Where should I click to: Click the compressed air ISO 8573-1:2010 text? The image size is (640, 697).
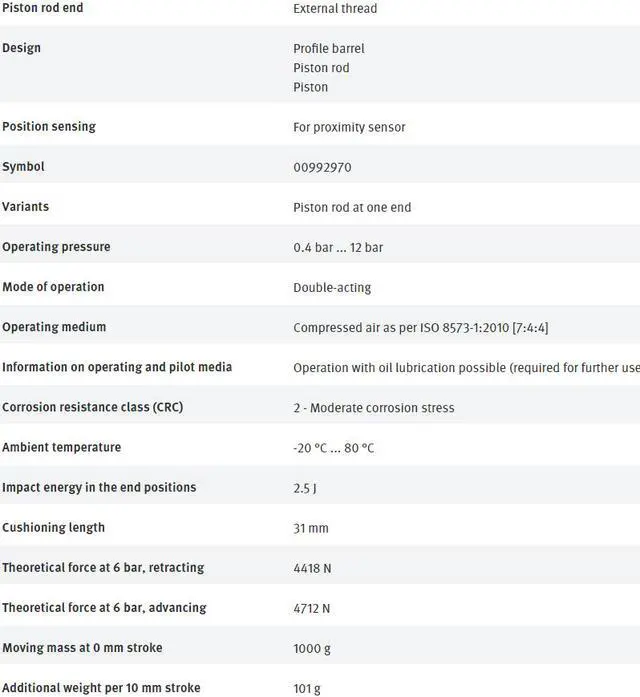click(x=420, y=328)
